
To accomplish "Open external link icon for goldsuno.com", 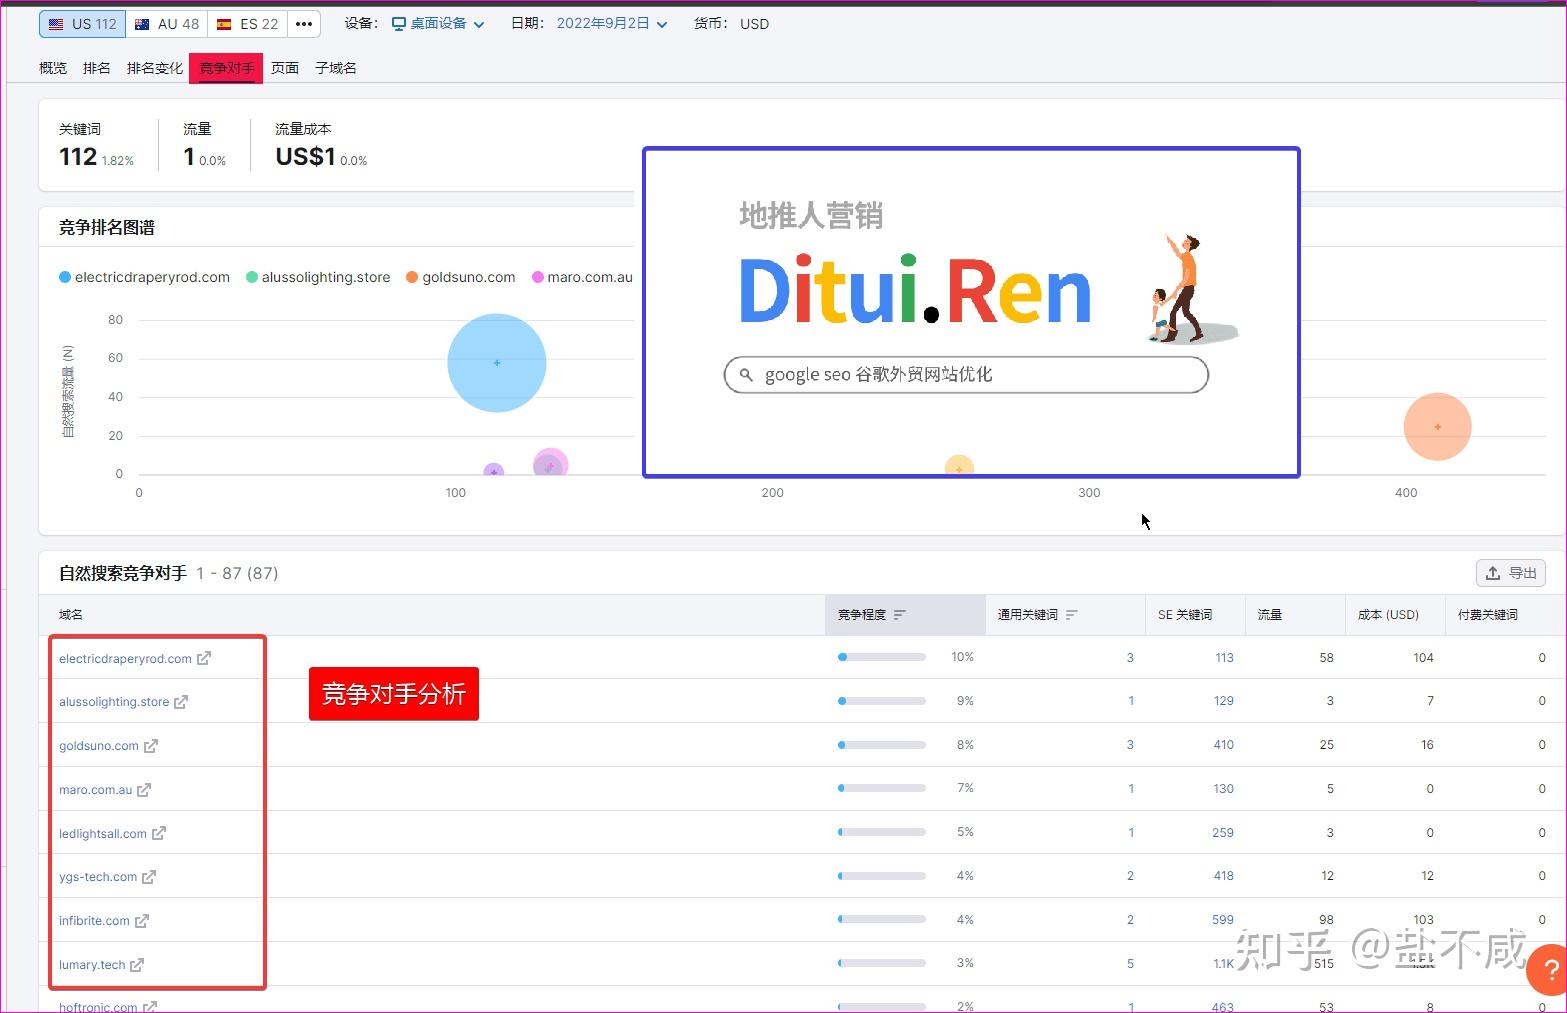I will pos(151,746).
